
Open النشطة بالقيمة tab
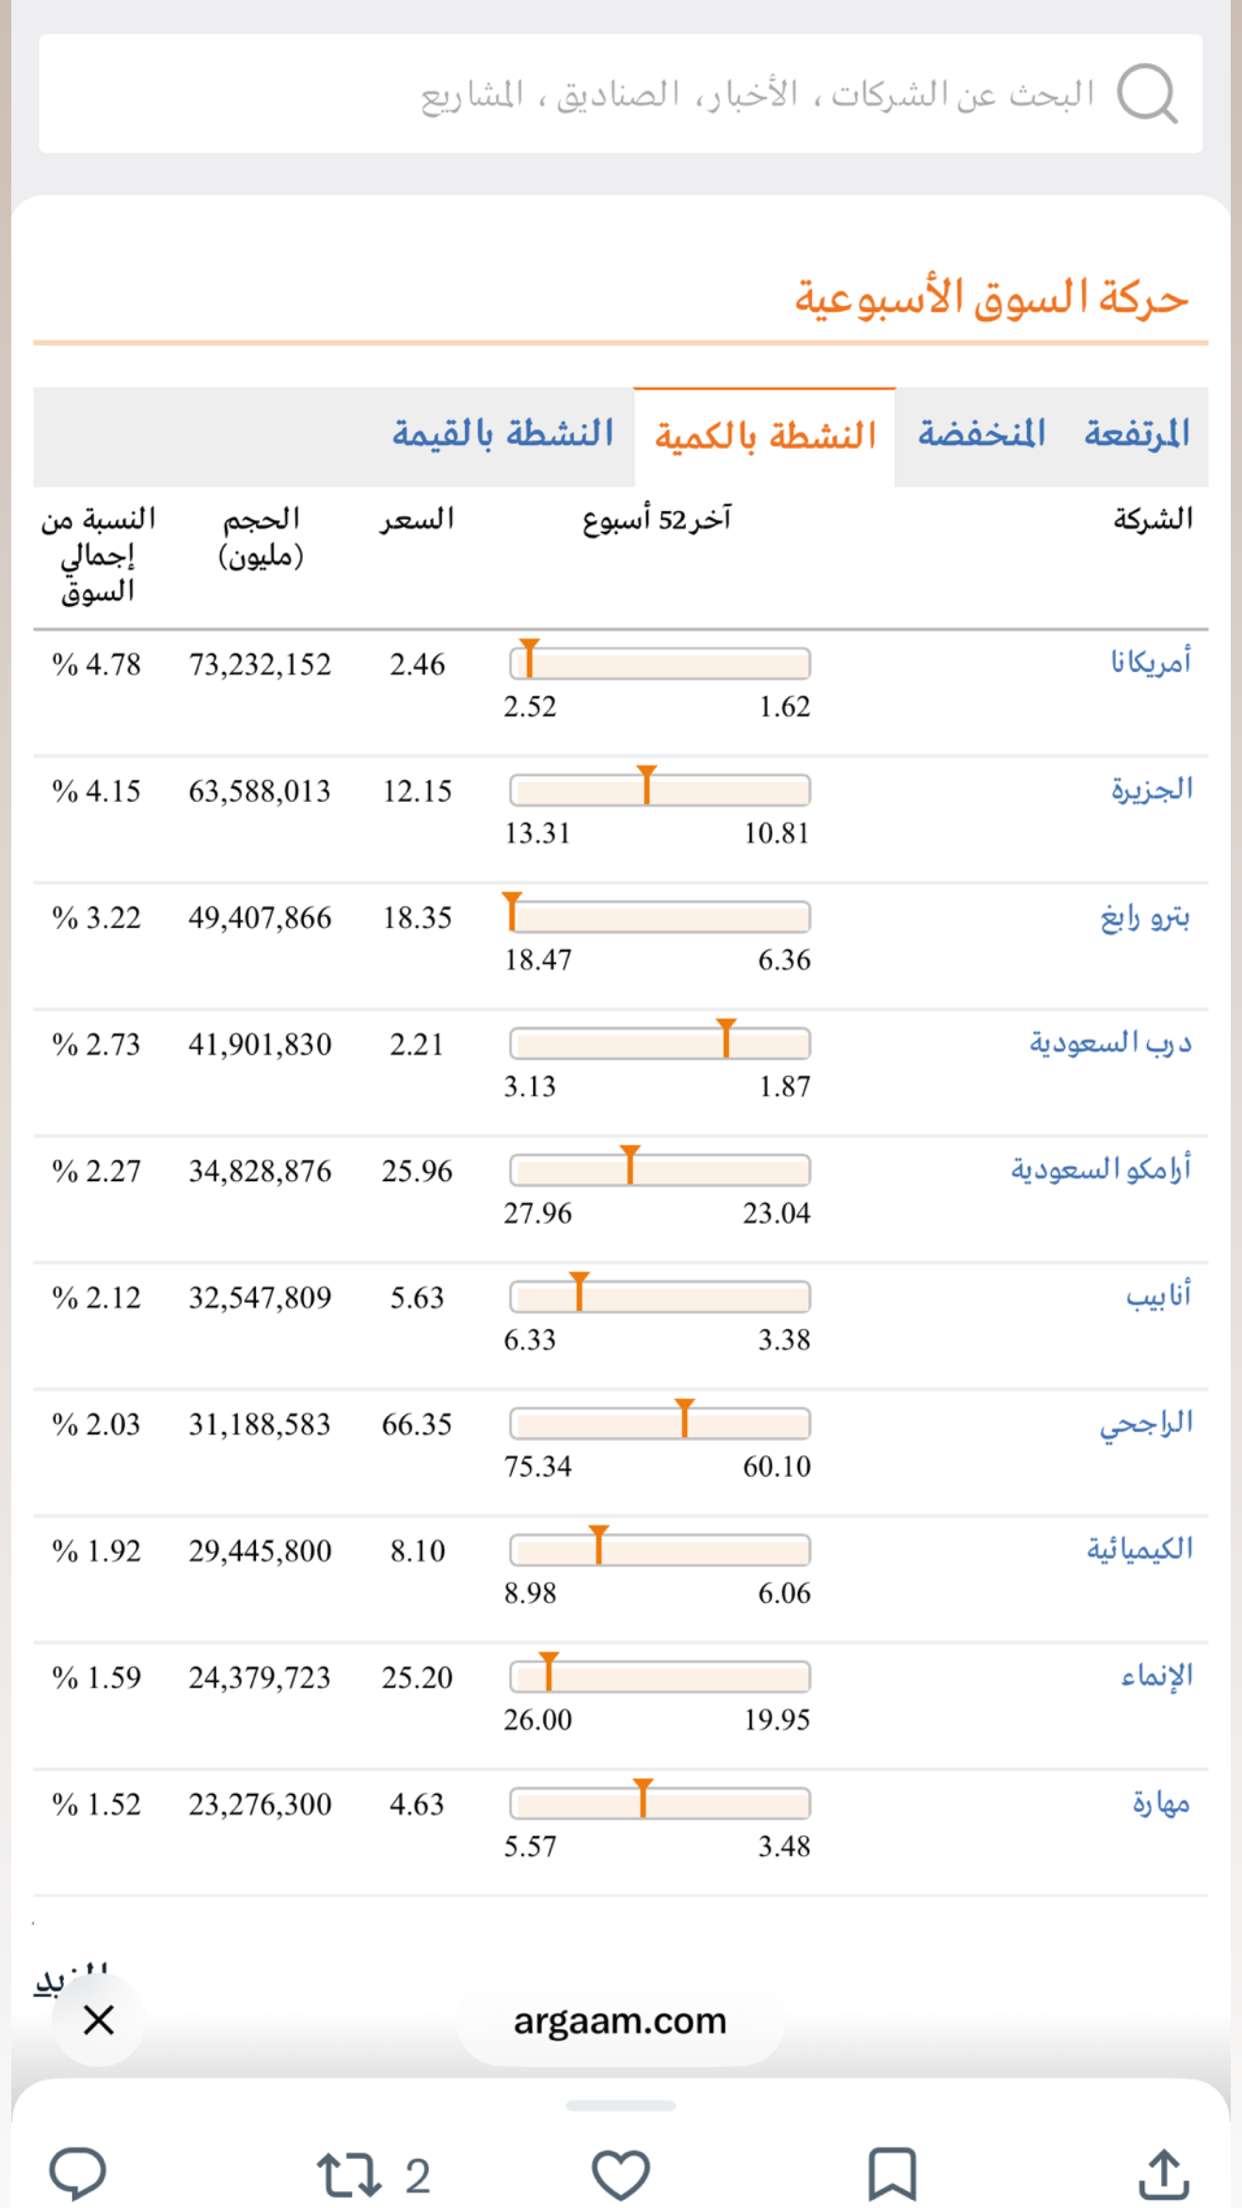pyautogui.click(x=503, y=435)
